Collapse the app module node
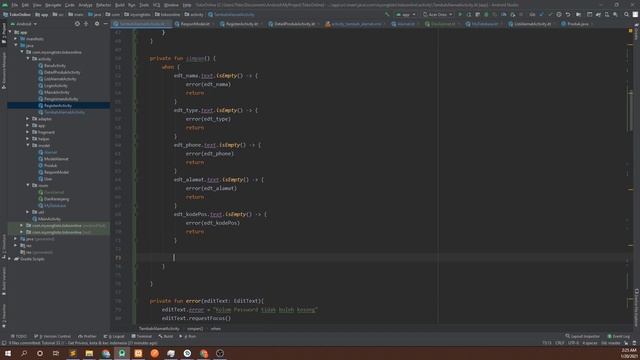 [10, 32]
